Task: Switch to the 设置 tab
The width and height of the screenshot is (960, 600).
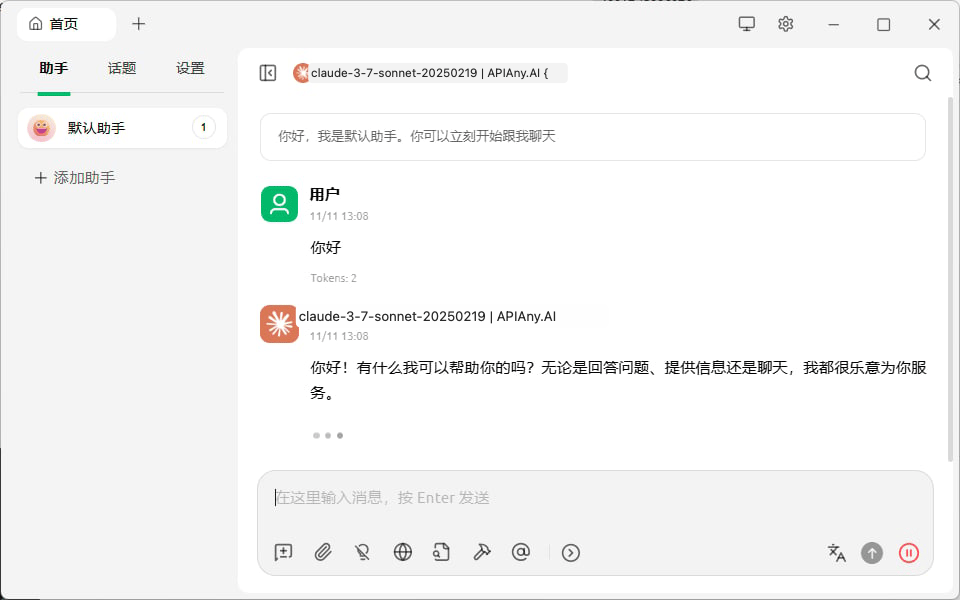Action: point(190,69)
